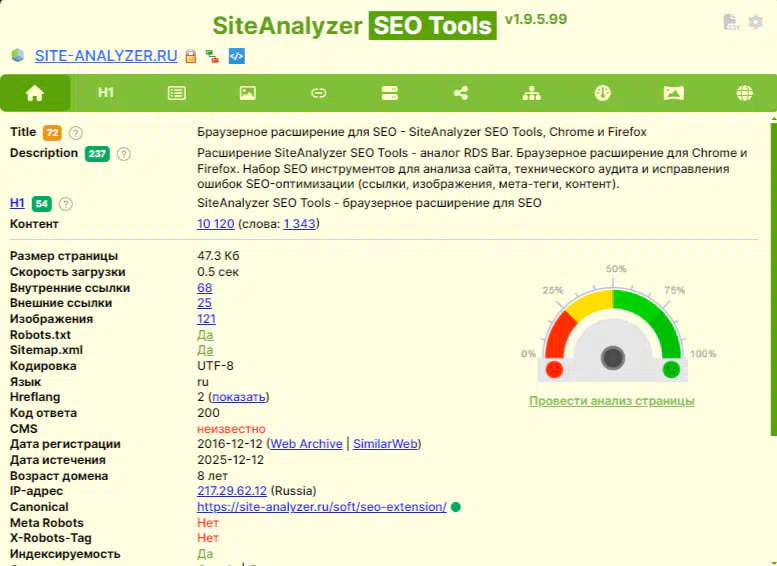Open the speed gauge tab icon
The height and width of the screenshot is (566, 777).
[602, 93]
